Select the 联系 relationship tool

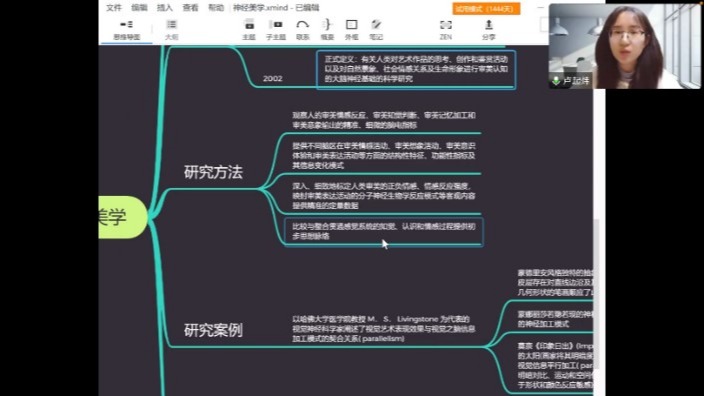303,30
